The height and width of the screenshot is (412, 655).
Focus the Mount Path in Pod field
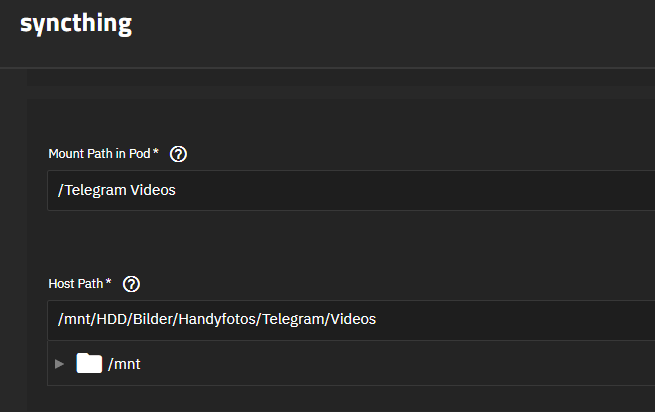(x=350, y=190)
